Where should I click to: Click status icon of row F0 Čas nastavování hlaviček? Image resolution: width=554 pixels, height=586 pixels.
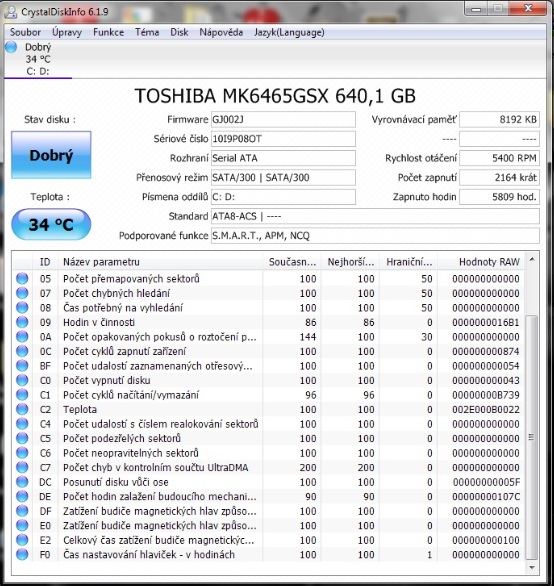[x=22, y=555]
